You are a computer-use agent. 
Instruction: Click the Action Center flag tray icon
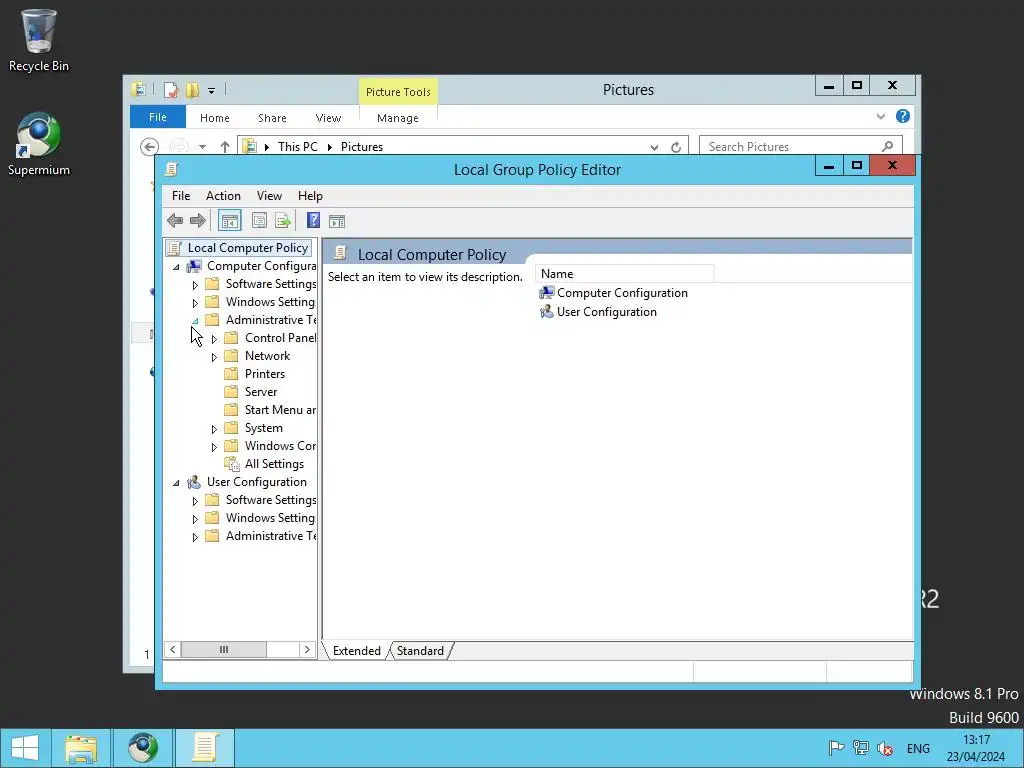click(836, 748)
